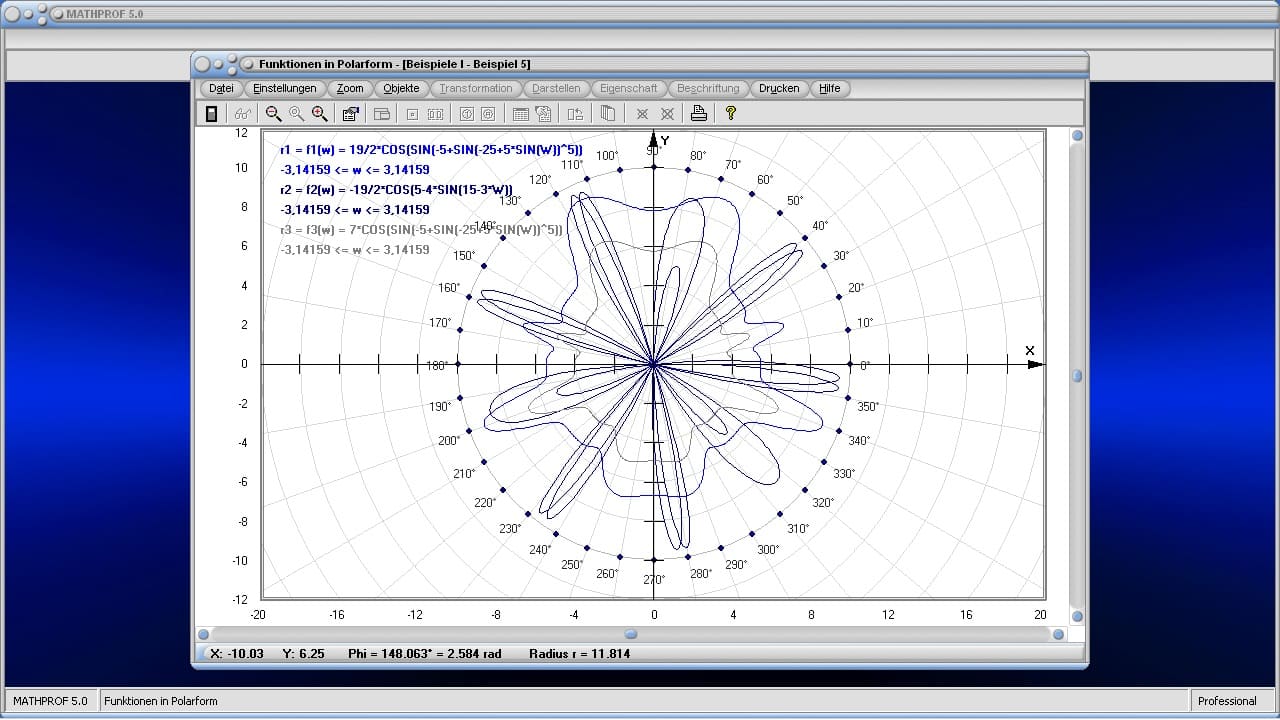The height and width of the screenshot is (720, 1280).
Task: Open the Einstellungen menu
Action: tap(285, 88)
